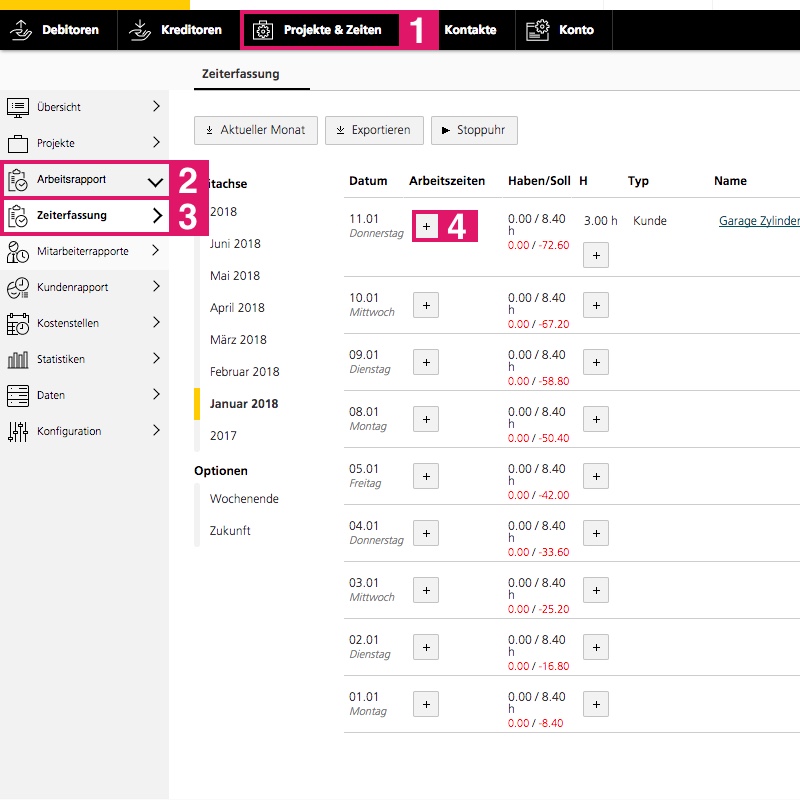This screenshot has height=800, width=800.
Task: Click the Übersicht sidebar icon
Action: (18, 107)
